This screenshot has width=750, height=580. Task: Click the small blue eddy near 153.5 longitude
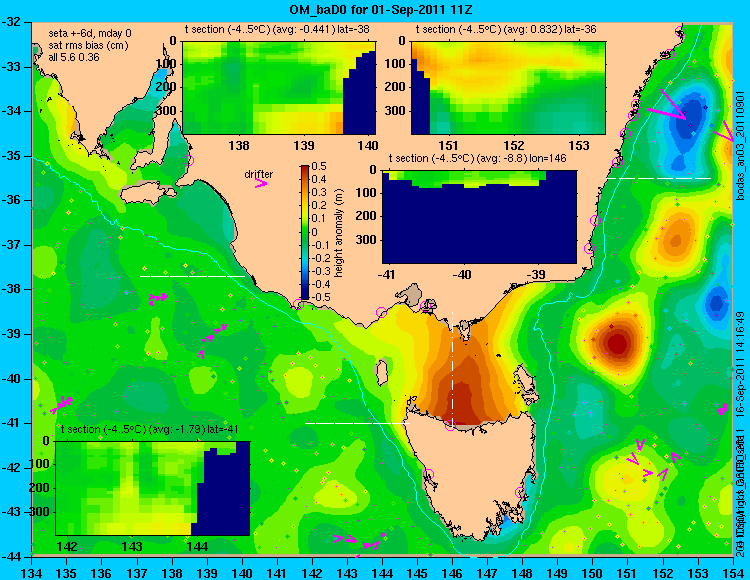[x=716, y=303]
